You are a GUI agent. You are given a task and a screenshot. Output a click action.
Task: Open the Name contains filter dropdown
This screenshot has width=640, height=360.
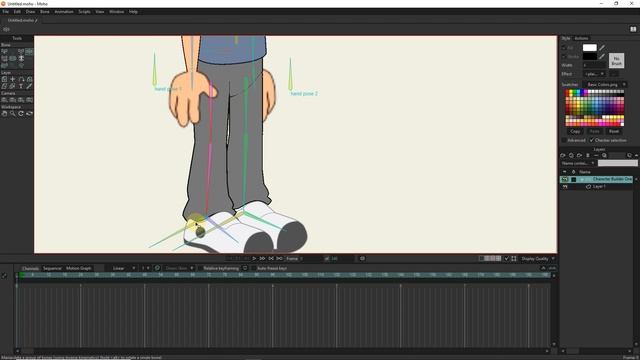click(578, 163)
